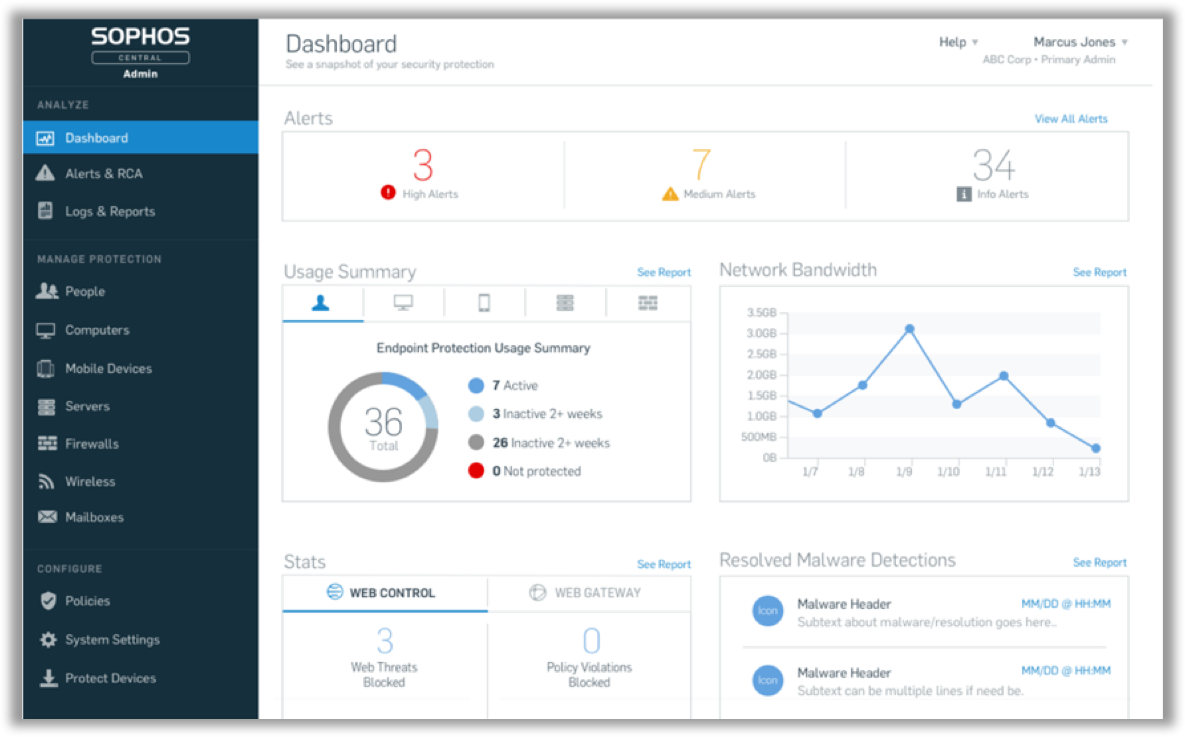Click the Mobile Devices icon in sidebar

[x=45, y=368]
